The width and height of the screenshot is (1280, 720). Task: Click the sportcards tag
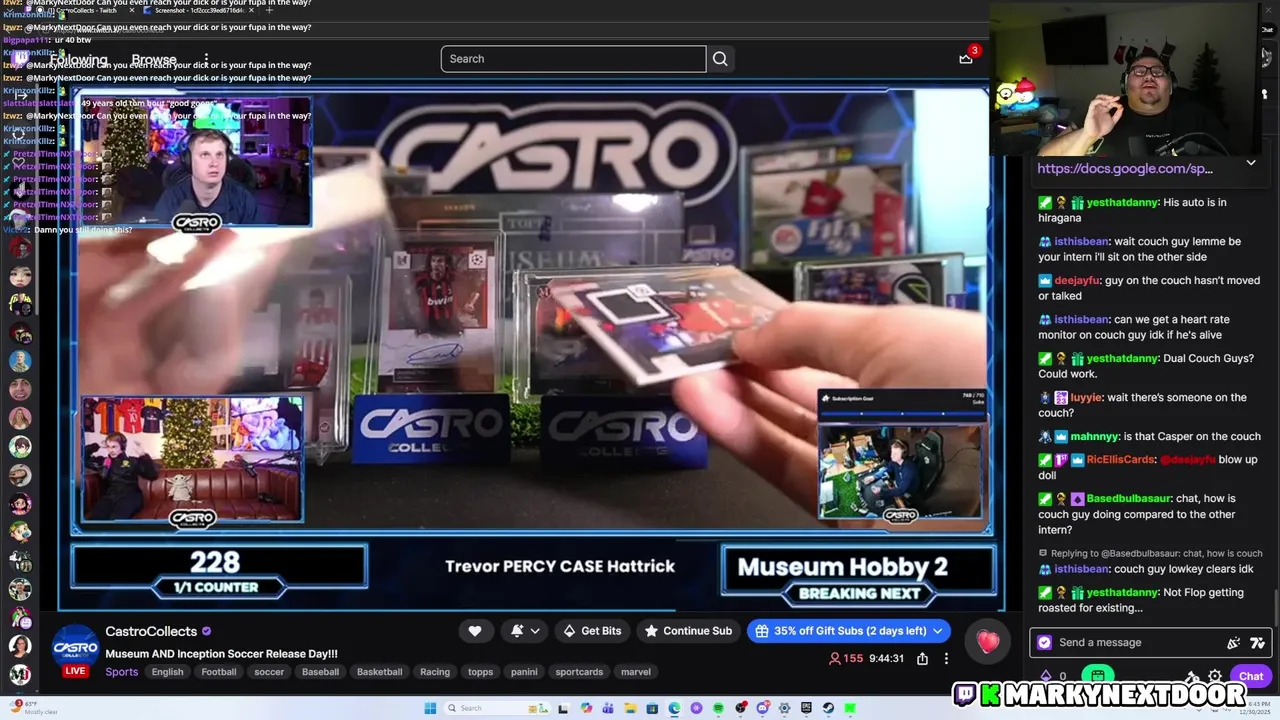pyautogui.click(x=579, y=672)
